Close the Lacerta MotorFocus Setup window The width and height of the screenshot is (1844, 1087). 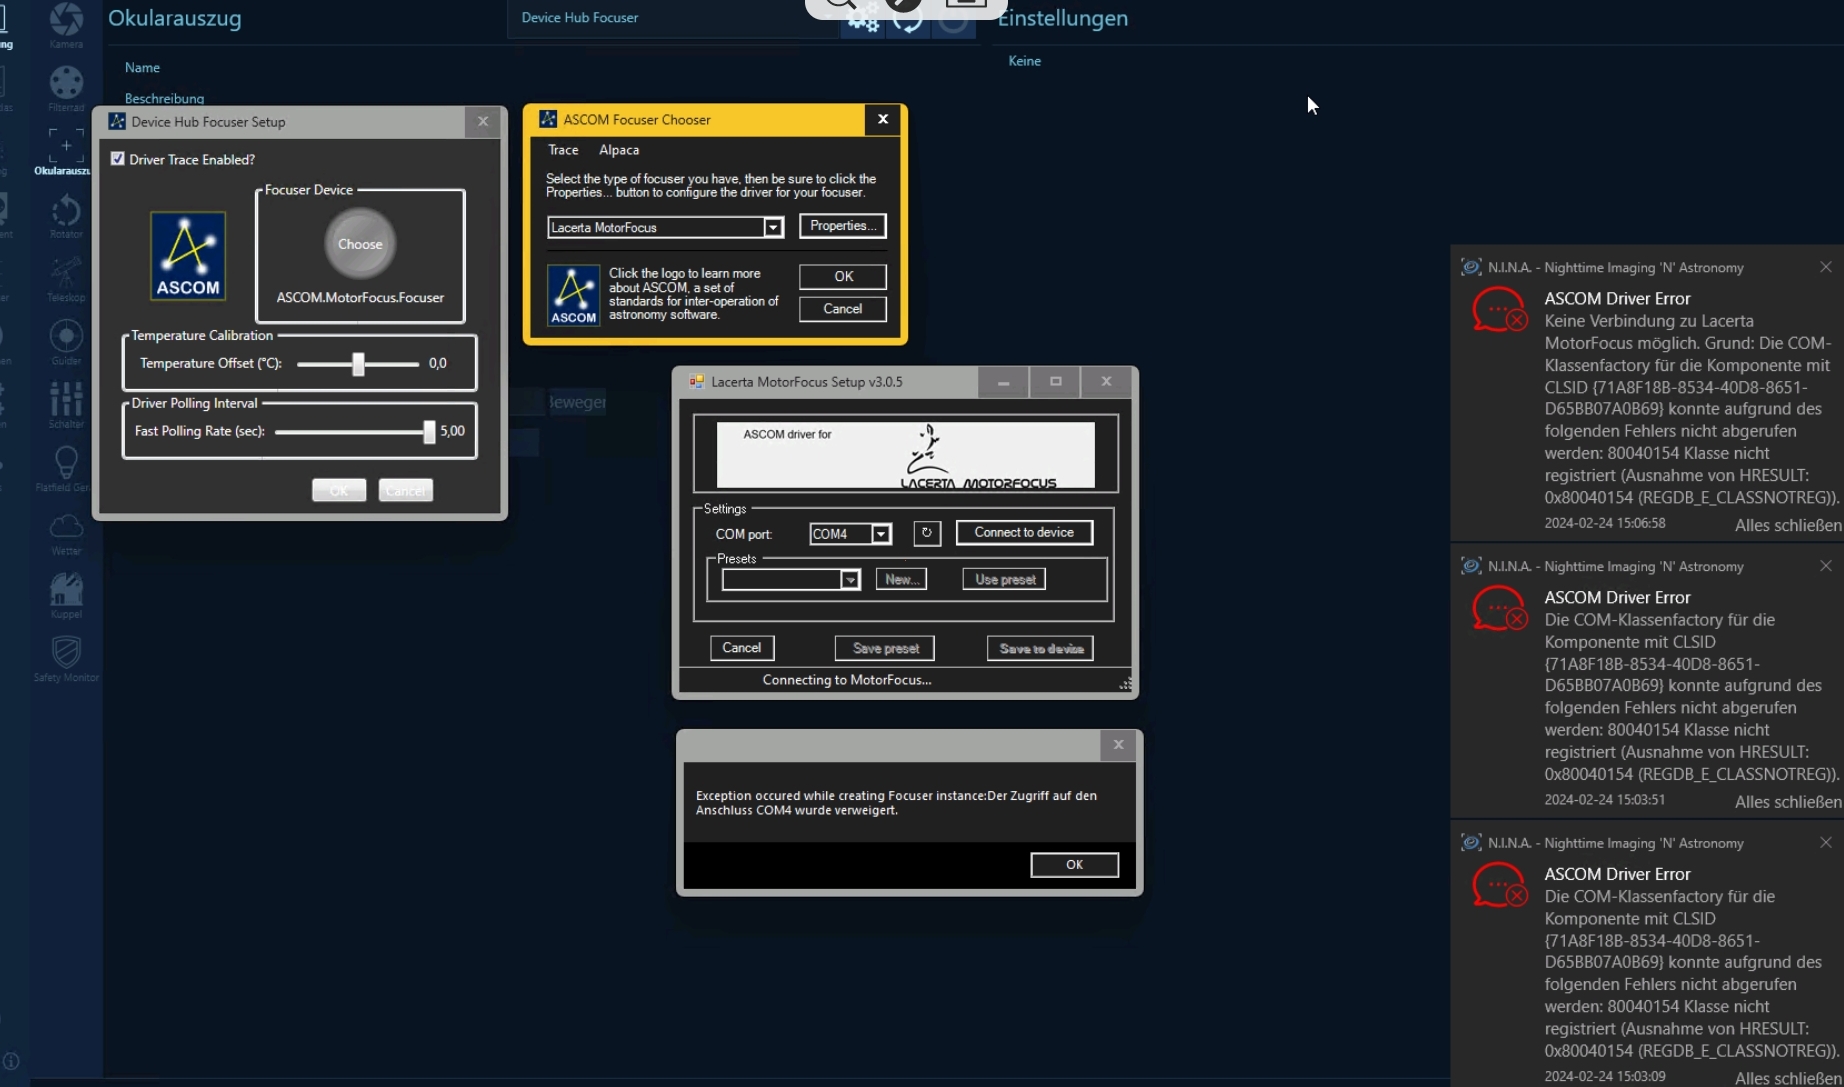pos(1106,382)
